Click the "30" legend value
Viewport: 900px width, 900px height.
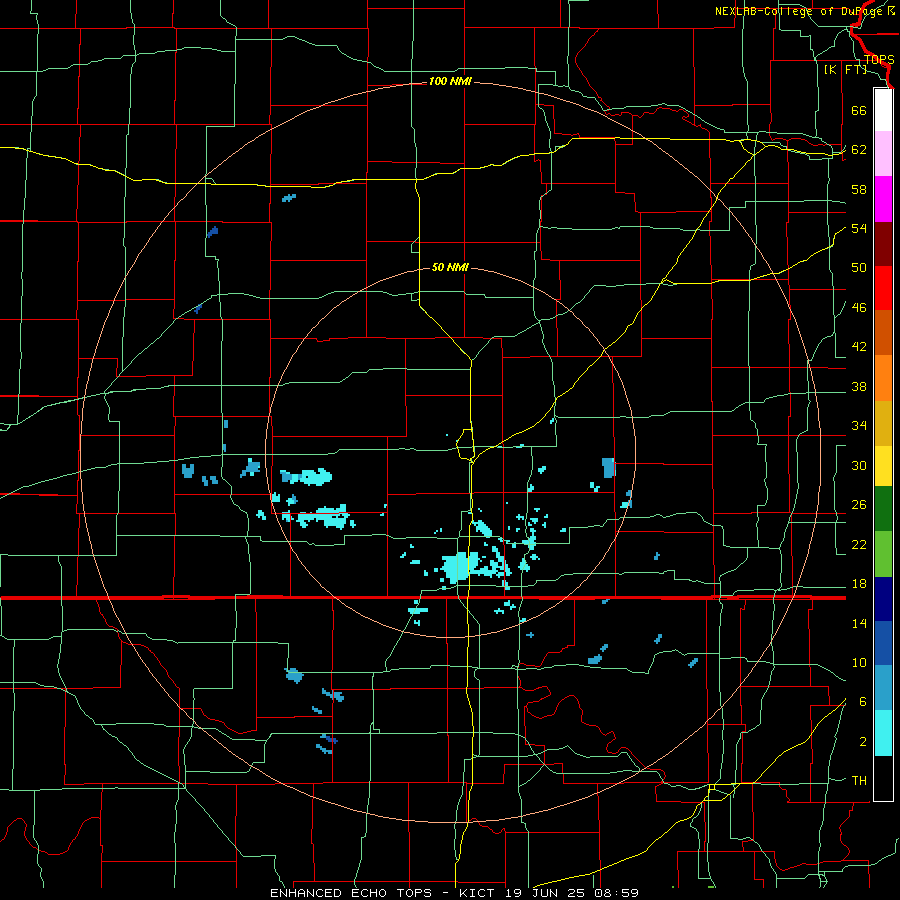[x=859, y=465]
